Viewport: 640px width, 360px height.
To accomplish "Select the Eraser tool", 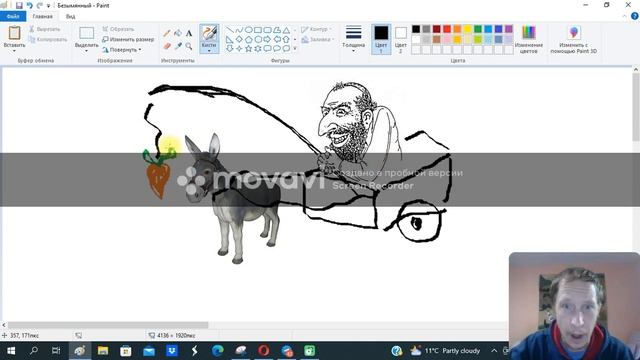I will pos(167,46).
